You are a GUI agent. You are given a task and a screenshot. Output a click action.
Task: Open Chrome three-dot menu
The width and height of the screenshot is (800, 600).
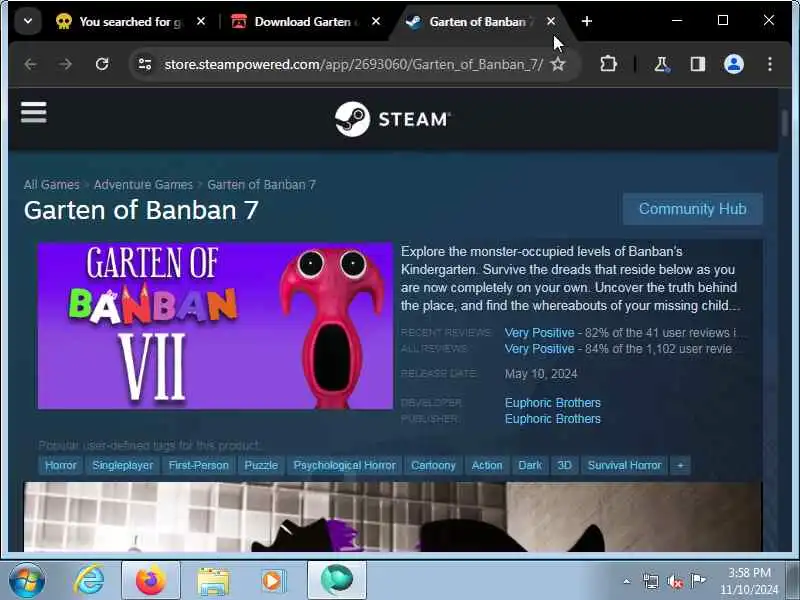770,64
